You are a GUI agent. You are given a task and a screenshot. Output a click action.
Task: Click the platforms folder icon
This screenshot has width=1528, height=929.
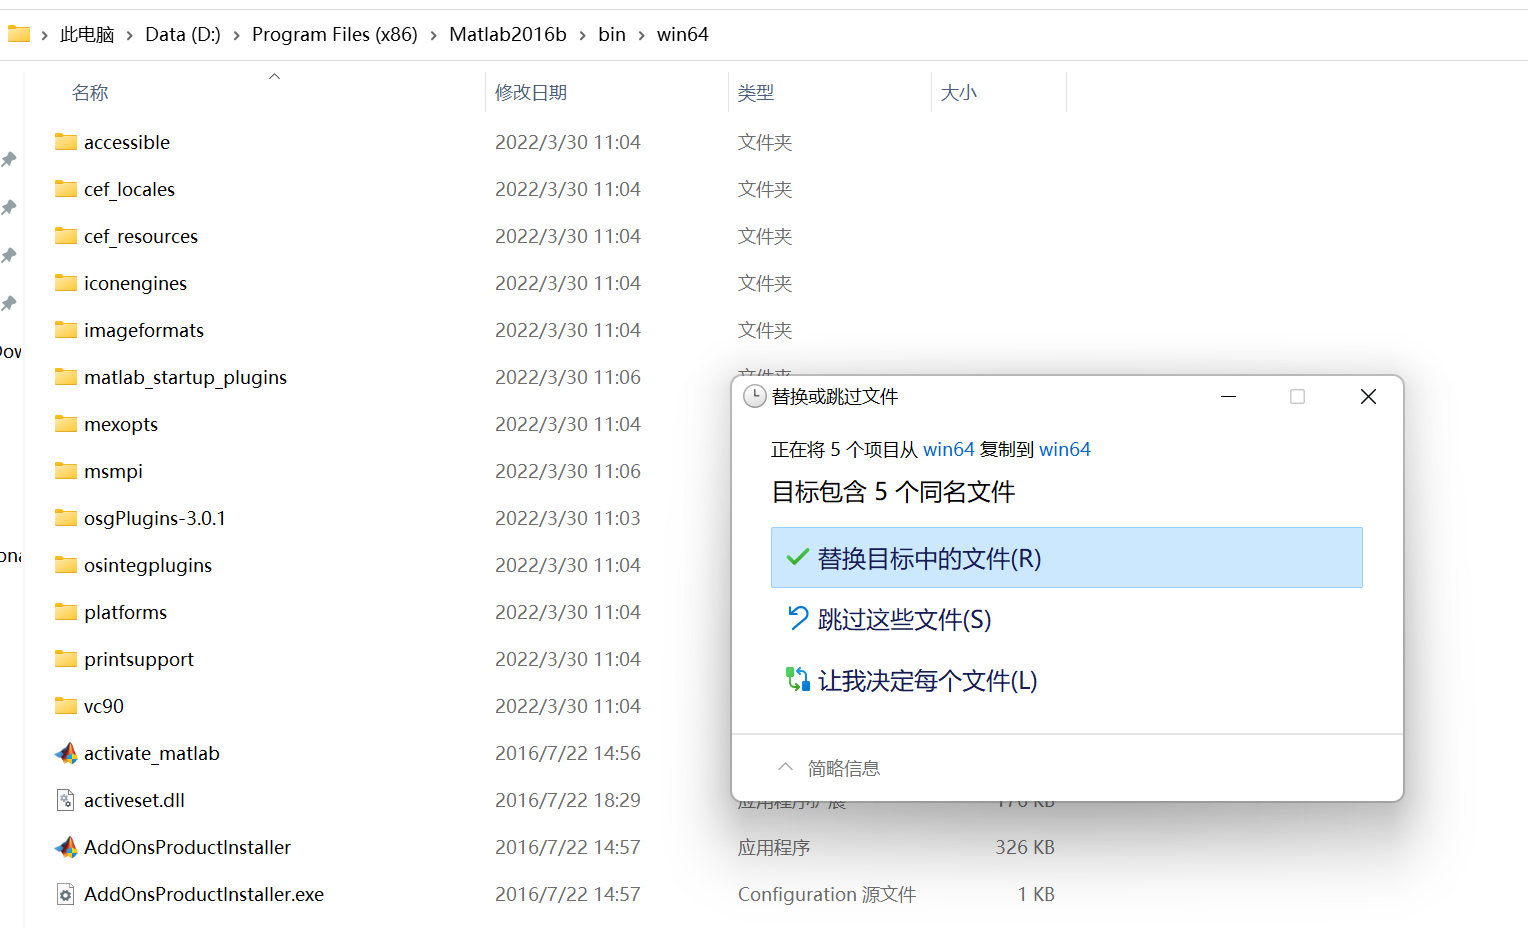[x=66, y=612]
